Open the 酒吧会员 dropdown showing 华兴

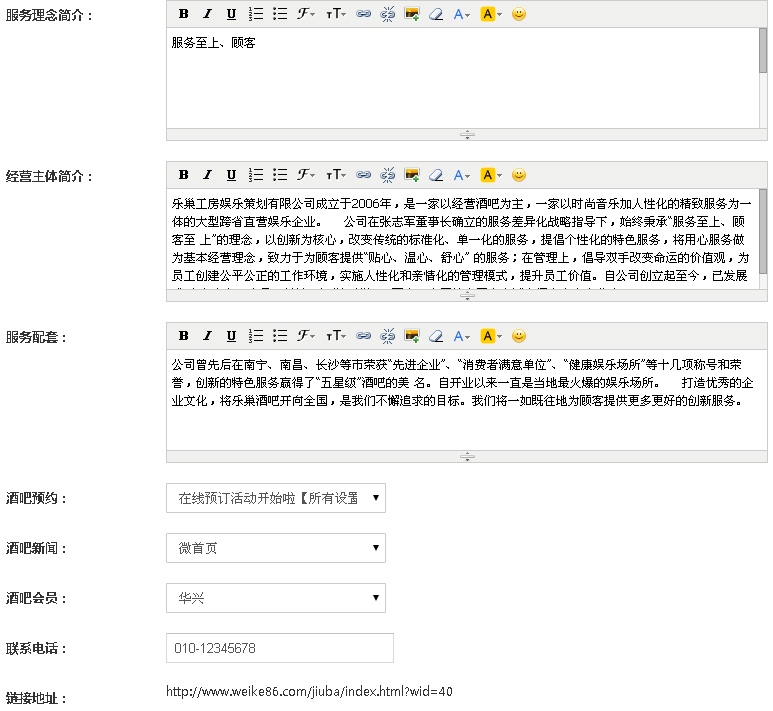click(x=276, y=598)
